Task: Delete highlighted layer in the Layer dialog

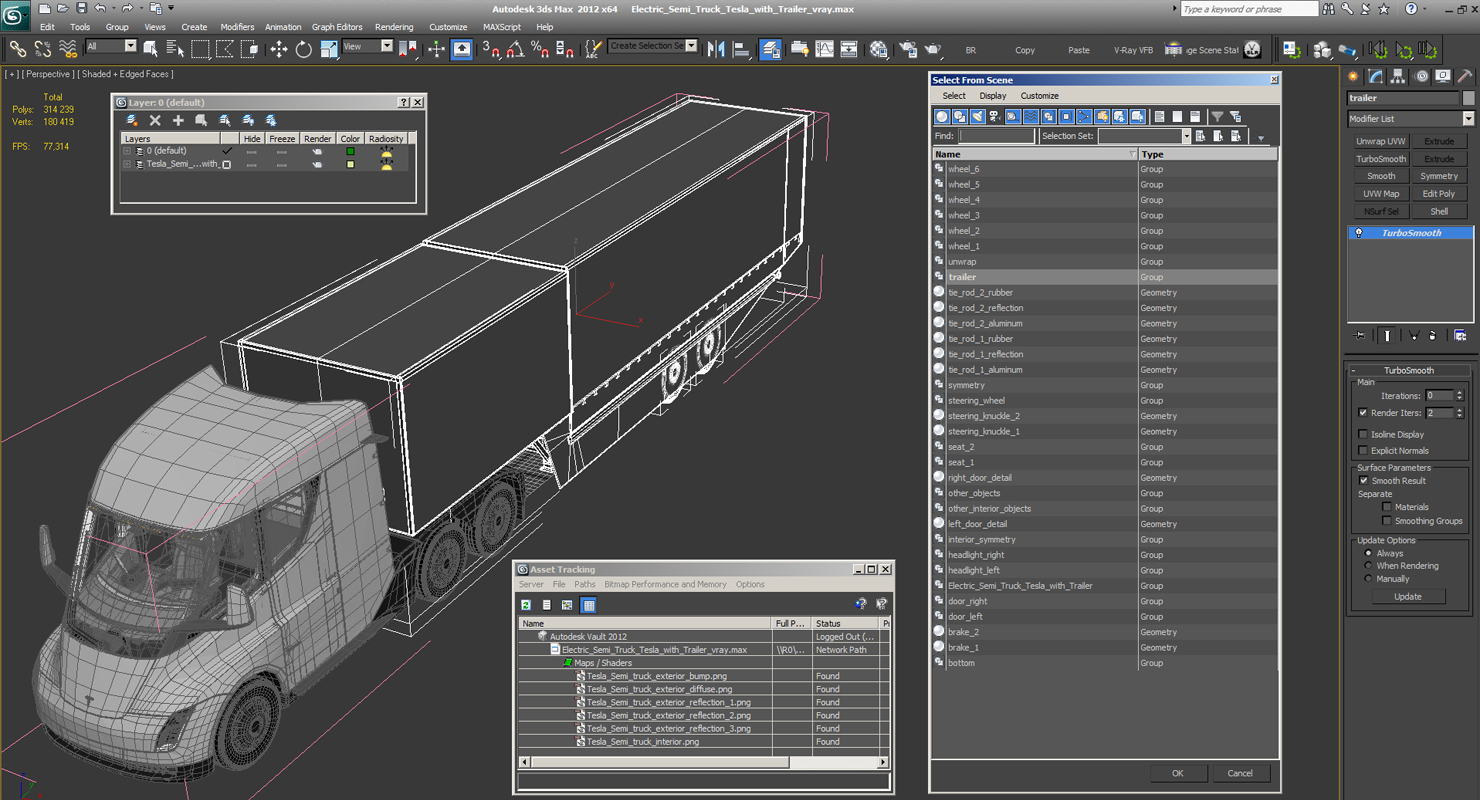Action: [x=155, y=120]
